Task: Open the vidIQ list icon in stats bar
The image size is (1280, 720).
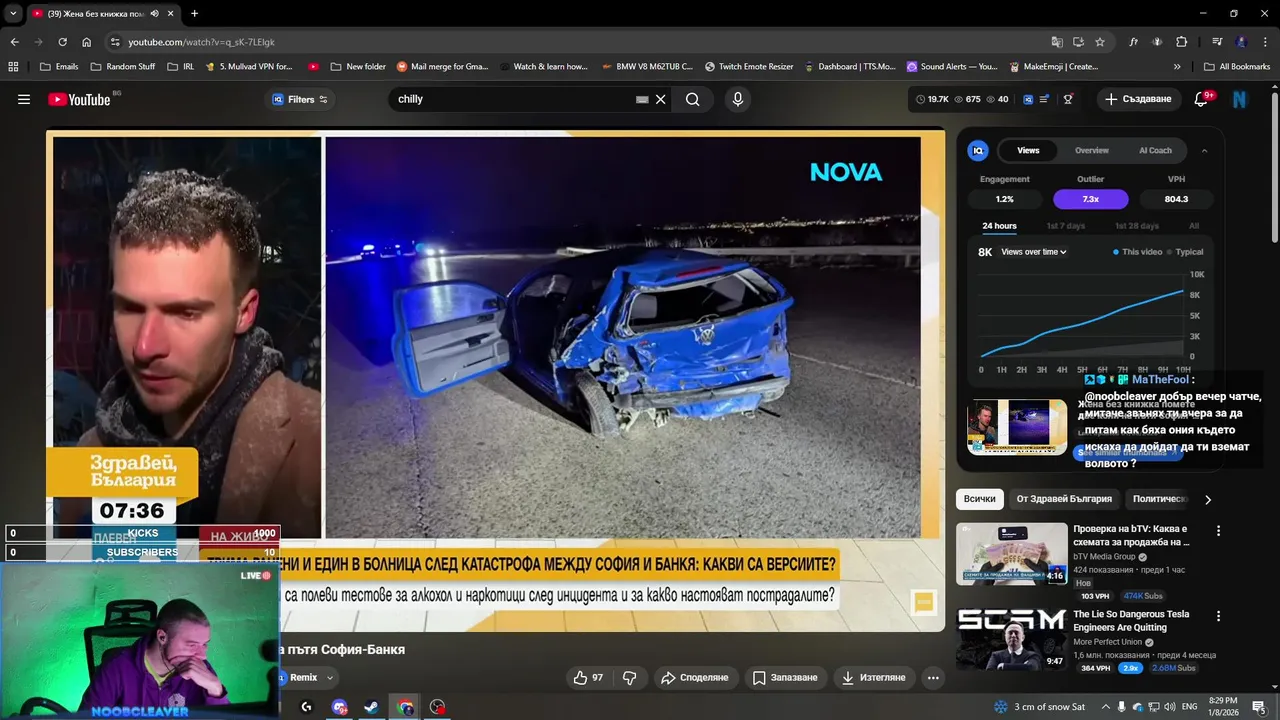Action: click(x=1044, y=99)
